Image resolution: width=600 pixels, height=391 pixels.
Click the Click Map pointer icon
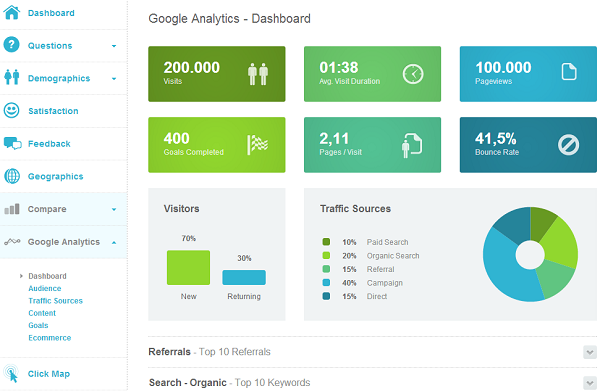coord(11,373)
